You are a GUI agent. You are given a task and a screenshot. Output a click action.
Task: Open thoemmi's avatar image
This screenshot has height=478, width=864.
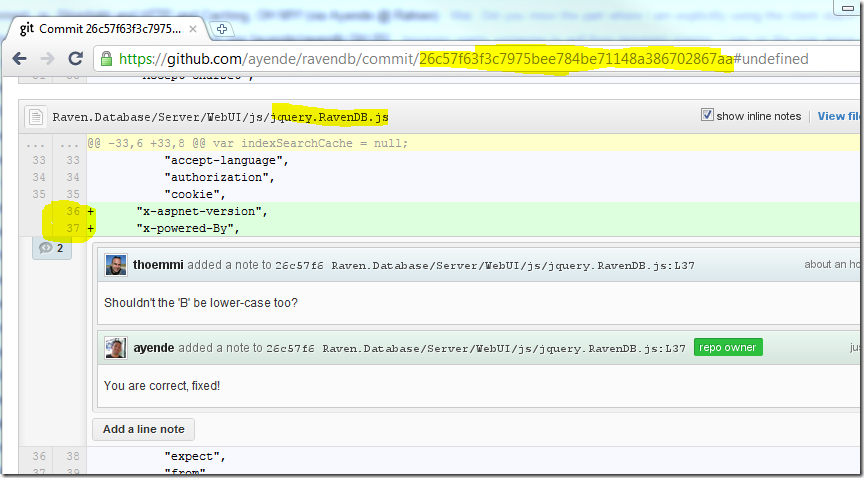[116, 265]
